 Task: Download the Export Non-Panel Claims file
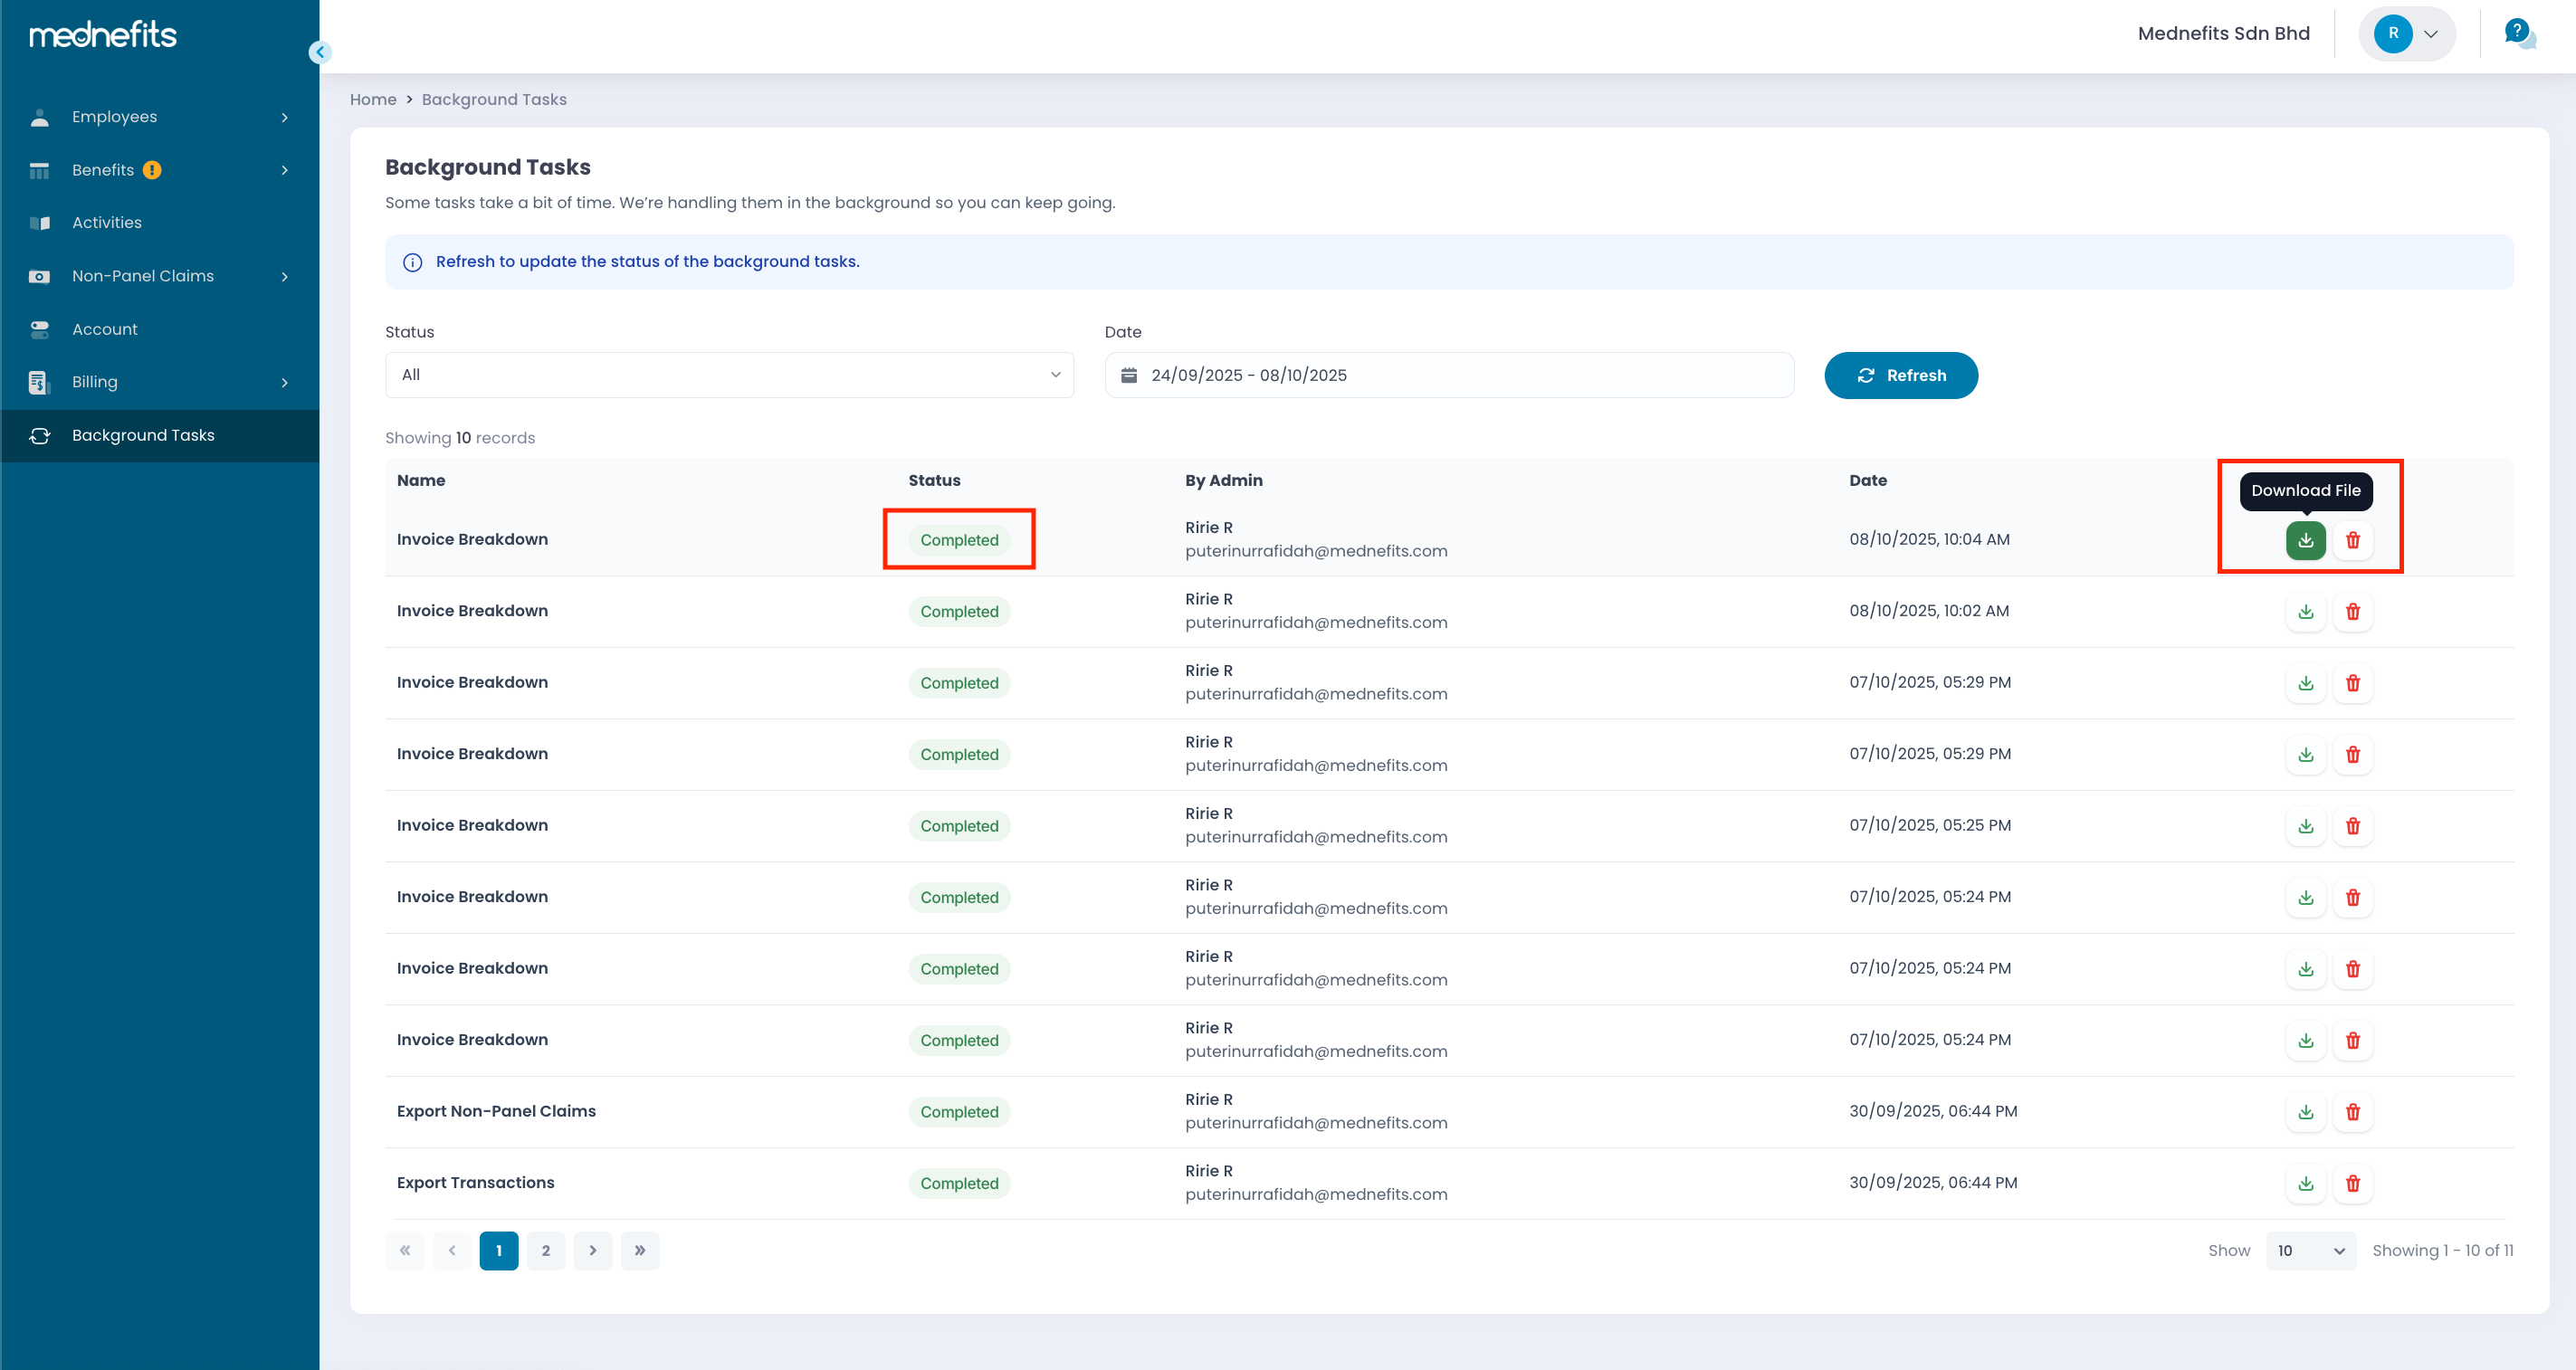[x=2305, y=1112]
